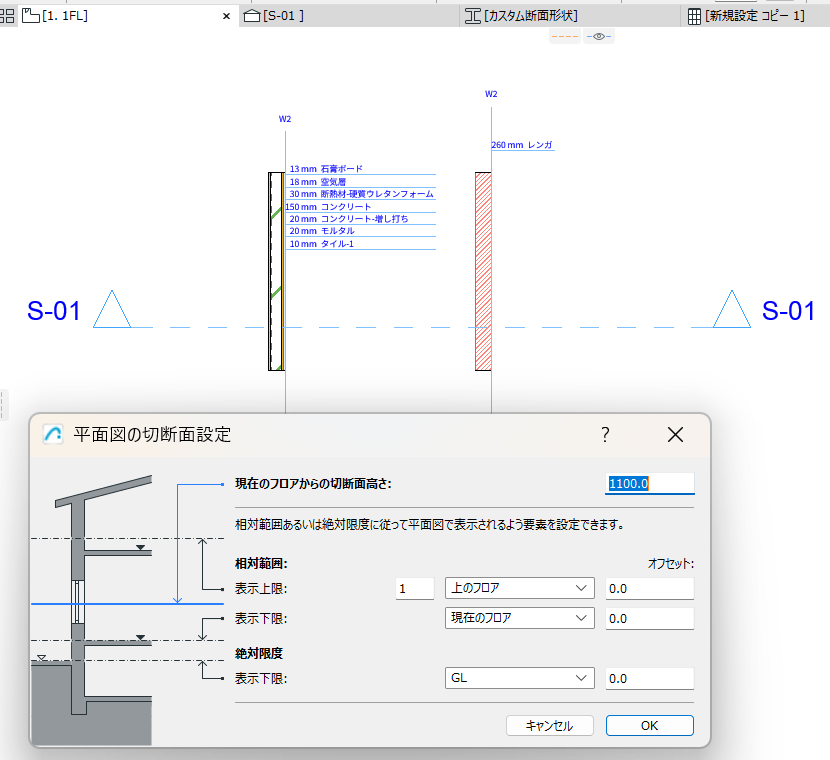Click the キャンセル button
This screenshot has width=830, height=760.
(x=549, y=726)
